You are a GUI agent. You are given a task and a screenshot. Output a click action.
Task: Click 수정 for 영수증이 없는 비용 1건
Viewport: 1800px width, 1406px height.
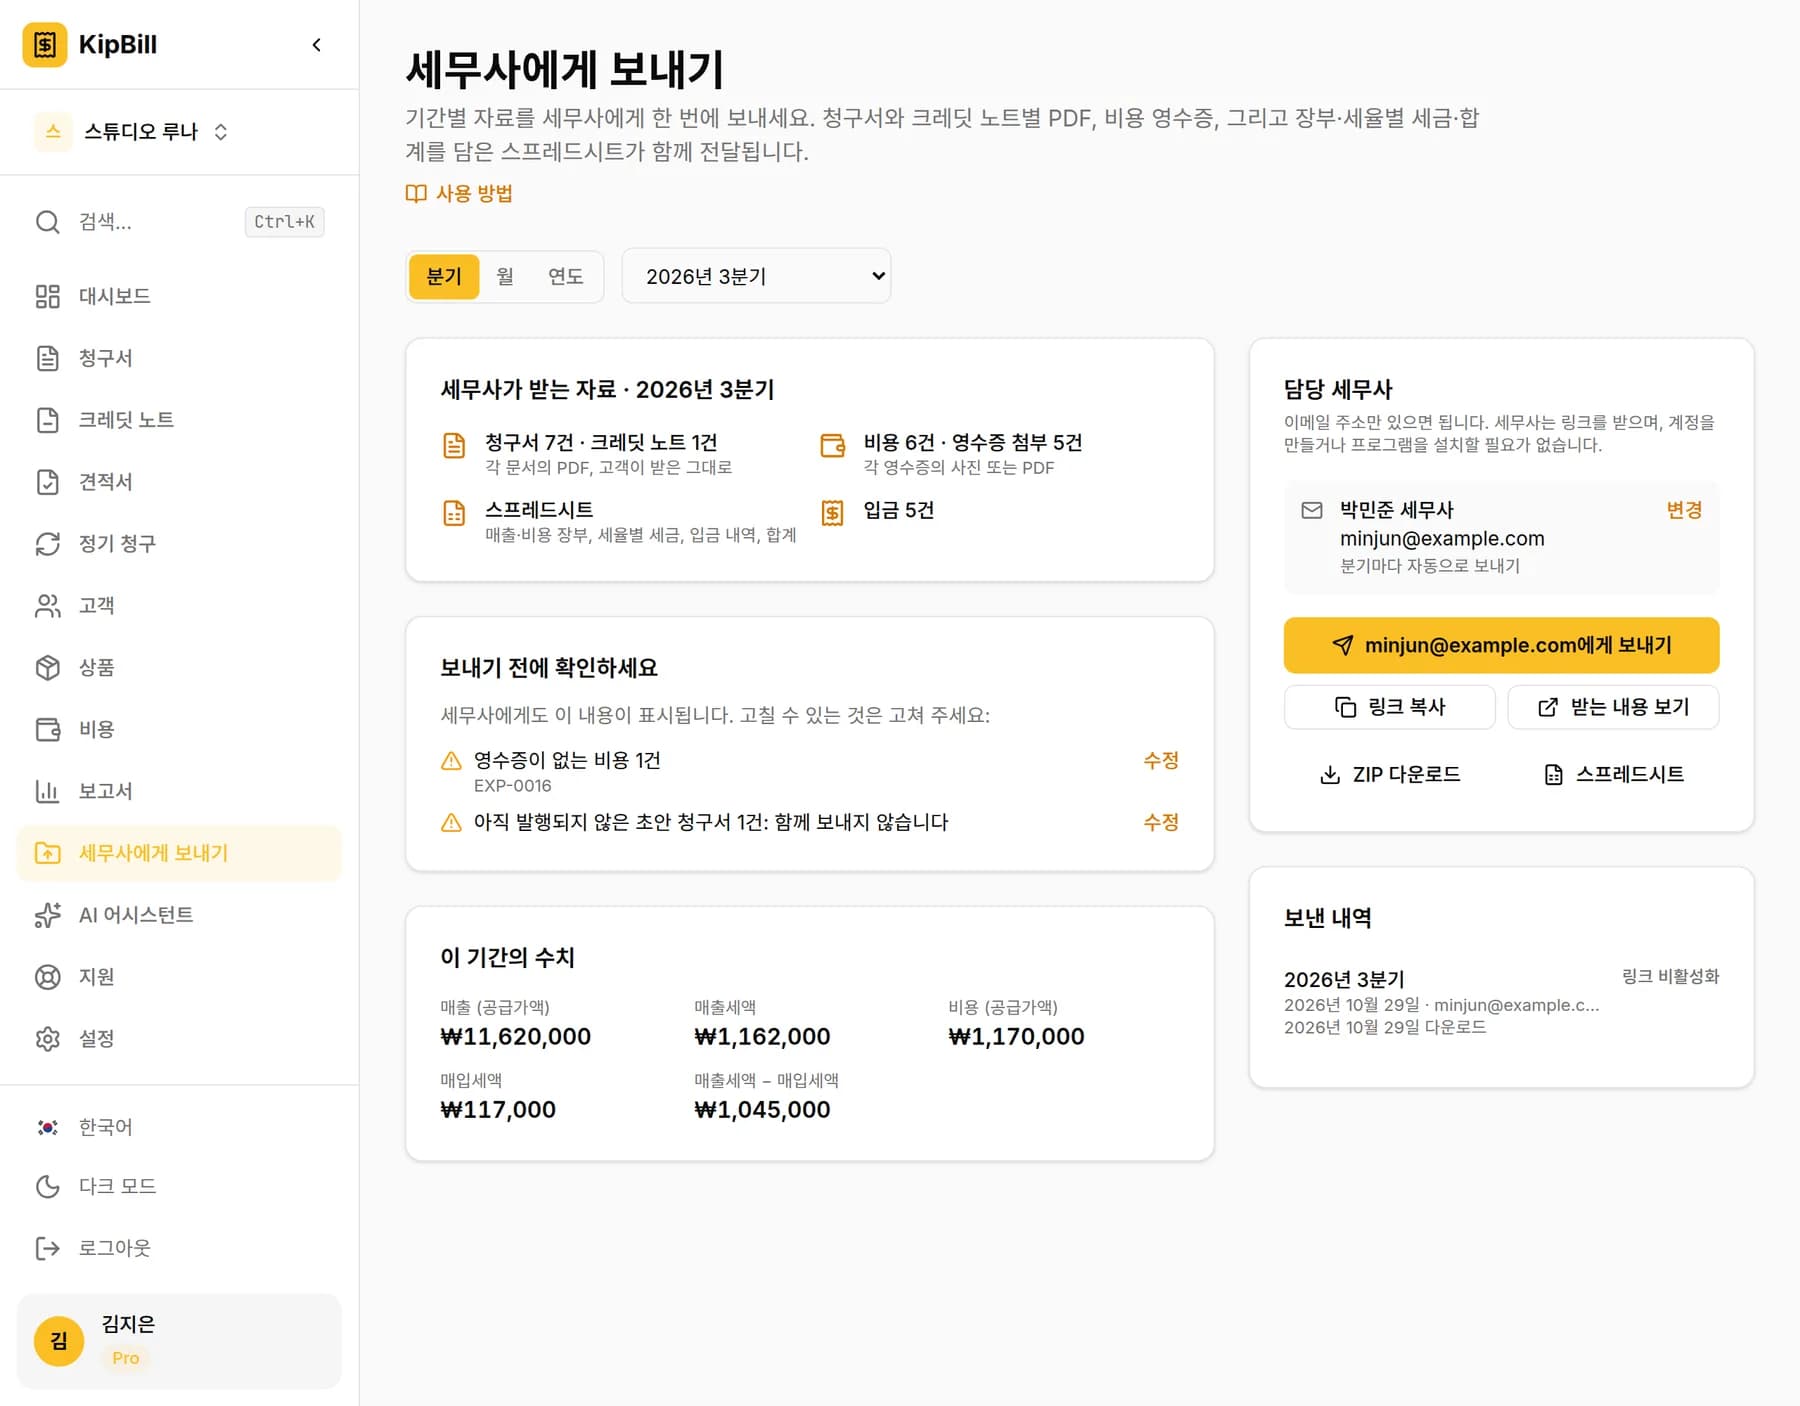click(1161, 760)
